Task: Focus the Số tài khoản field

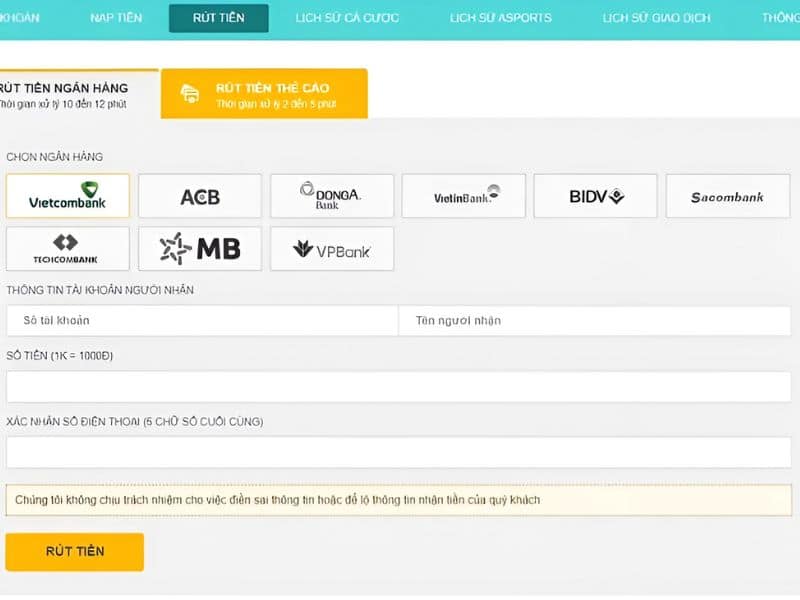Action: pos(202,320)
